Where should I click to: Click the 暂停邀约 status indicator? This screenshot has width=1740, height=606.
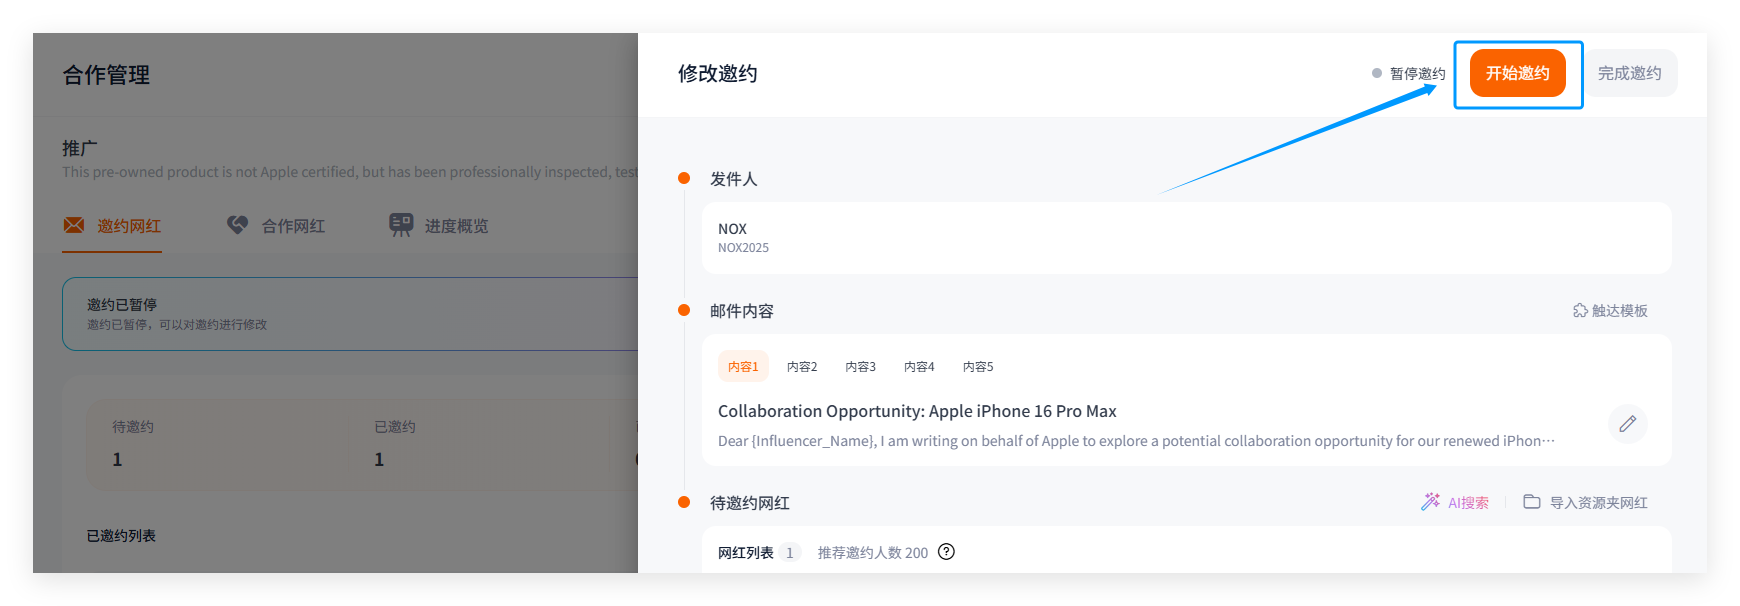tap(1408, 74)
